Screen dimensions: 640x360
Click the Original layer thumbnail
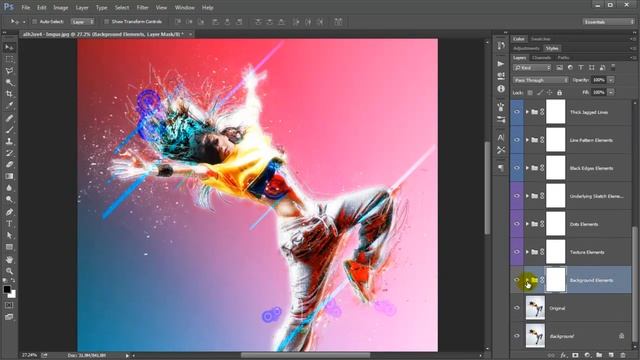click(535, 308)
